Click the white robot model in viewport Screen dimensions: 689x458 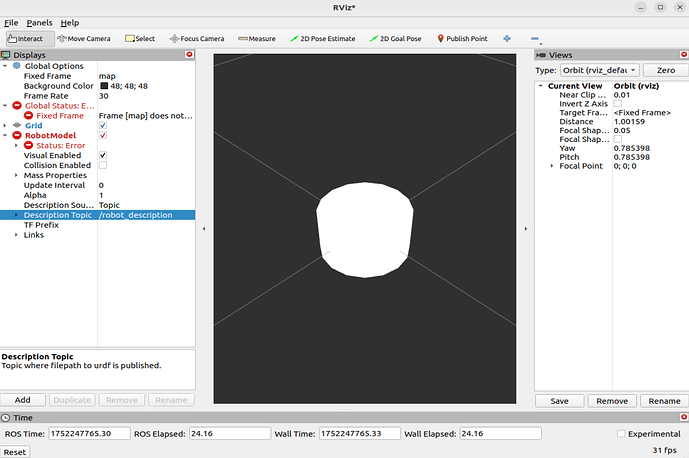[x=365, y=230]
